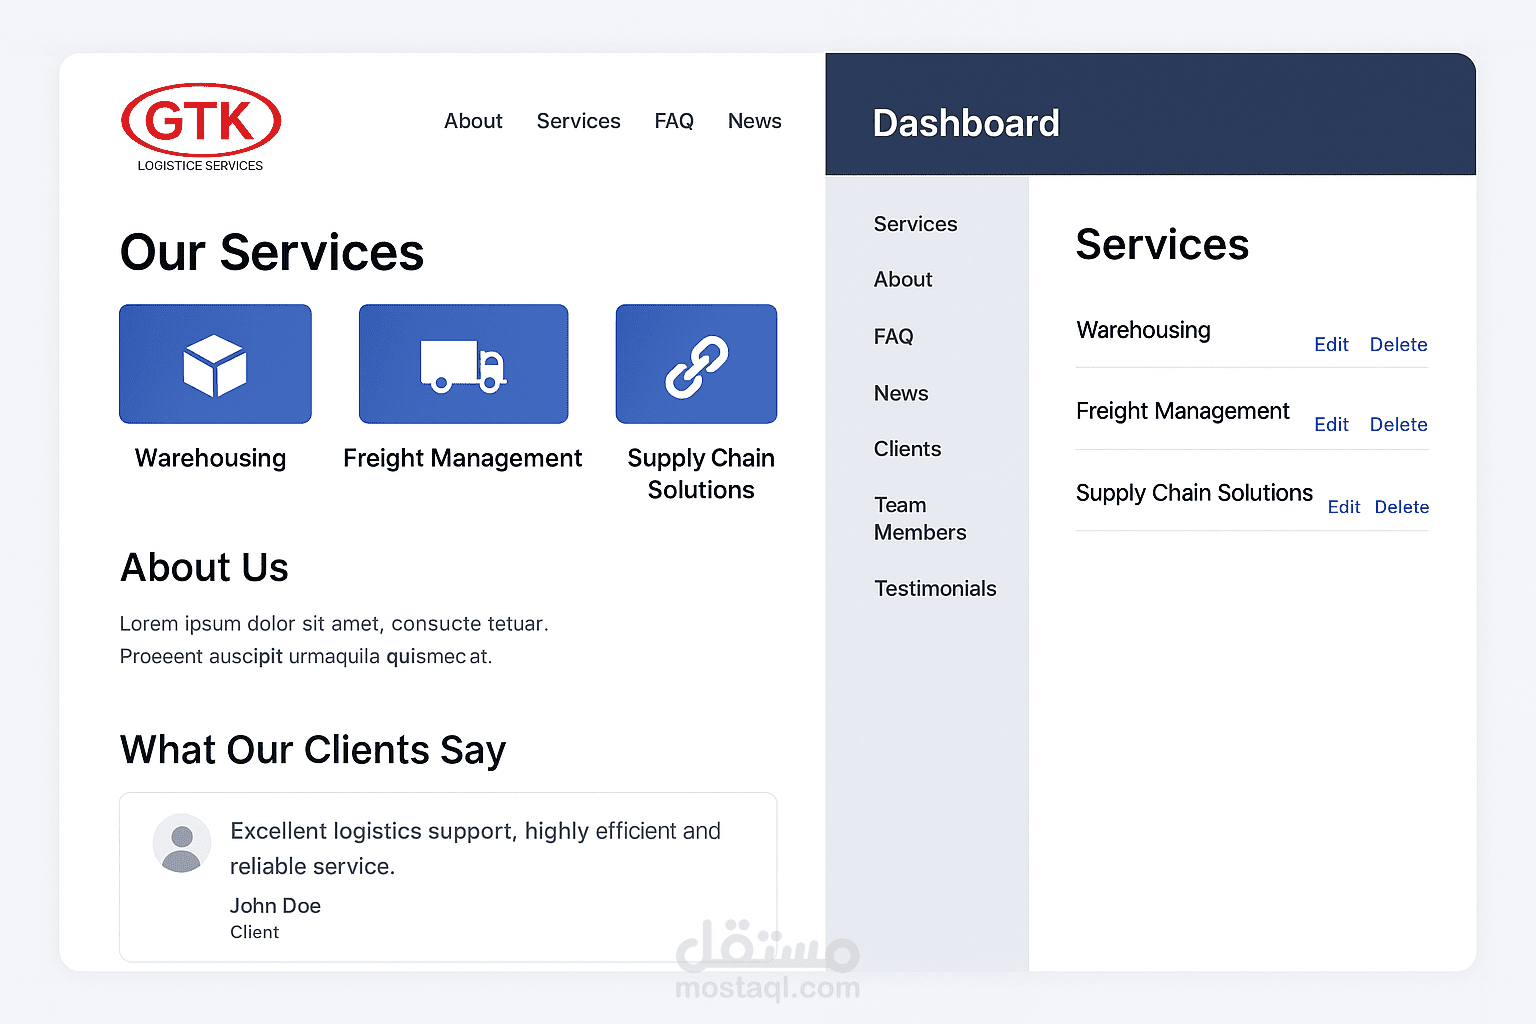The image size is (1536, 1024).
Task: Click the Services heading in dashboard panel
Action: click(x=1162, y=245)
